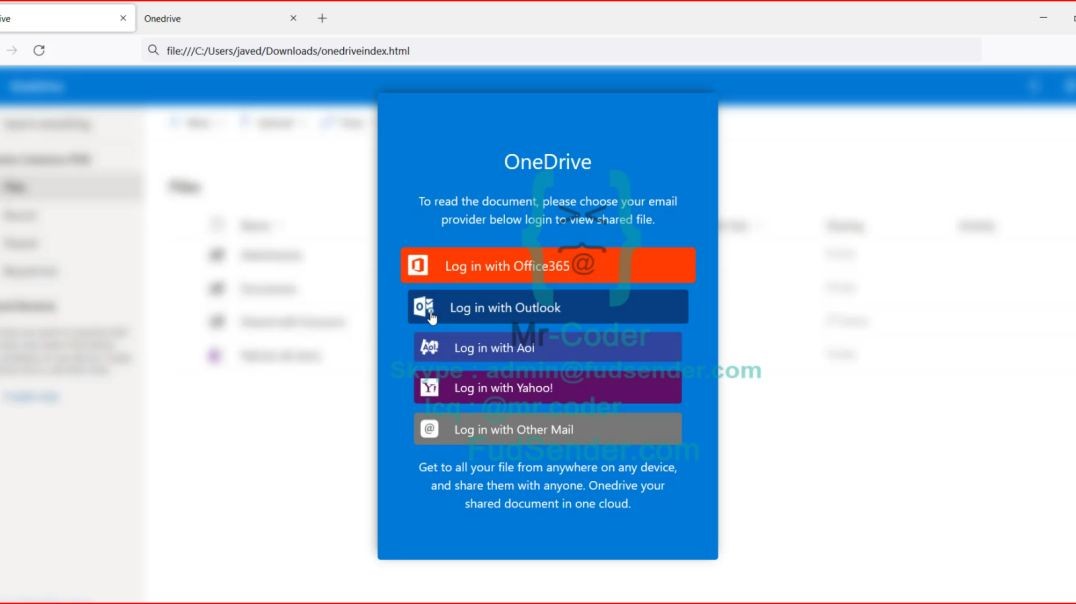This screenshot has height=604, width=1076.
Task: Click the Outlook logo icon
Action: pyautogui.click(x=423, y=307)
